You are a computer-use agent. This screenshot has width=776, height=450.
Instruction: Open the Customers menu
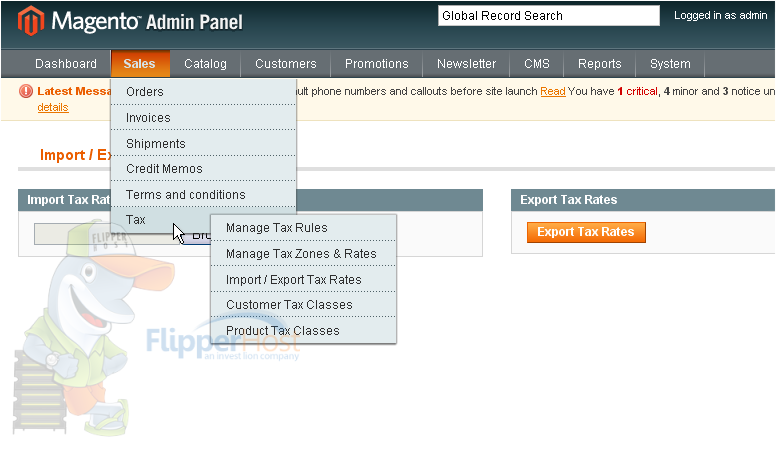286,64
